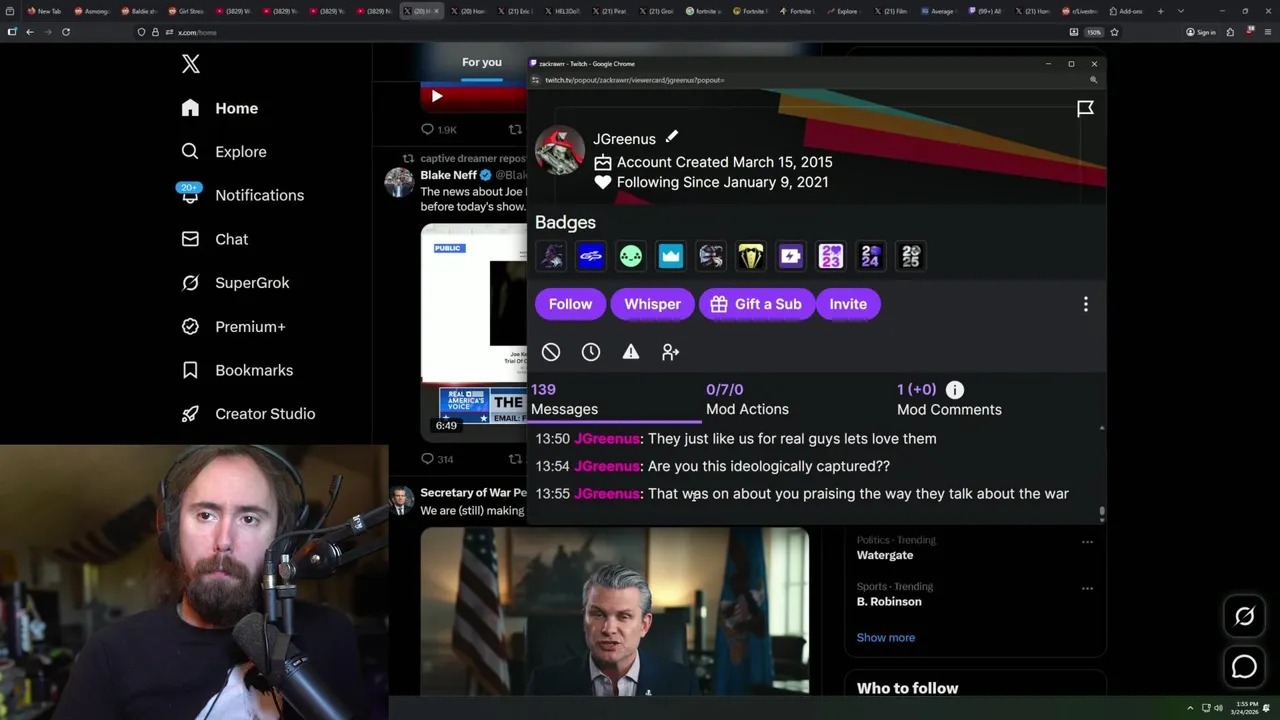
Task: Play the video at top of X feed
Action: (437, 97)
